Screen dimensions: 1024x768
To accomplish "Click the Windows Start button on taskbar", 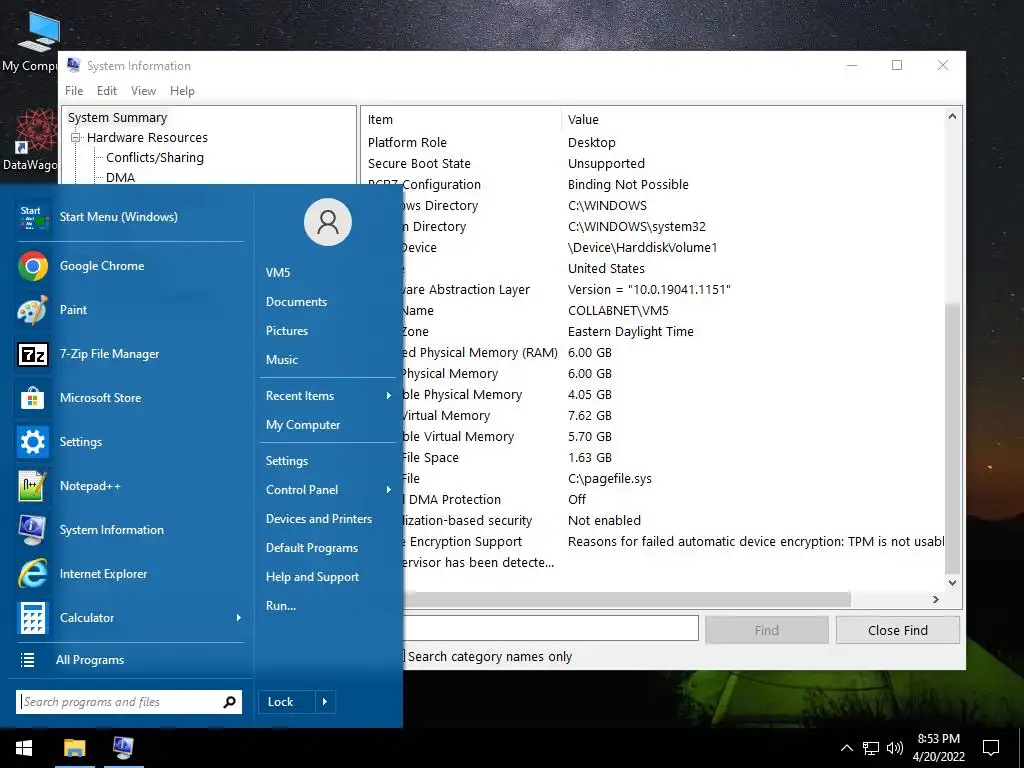I will point(24,748).
